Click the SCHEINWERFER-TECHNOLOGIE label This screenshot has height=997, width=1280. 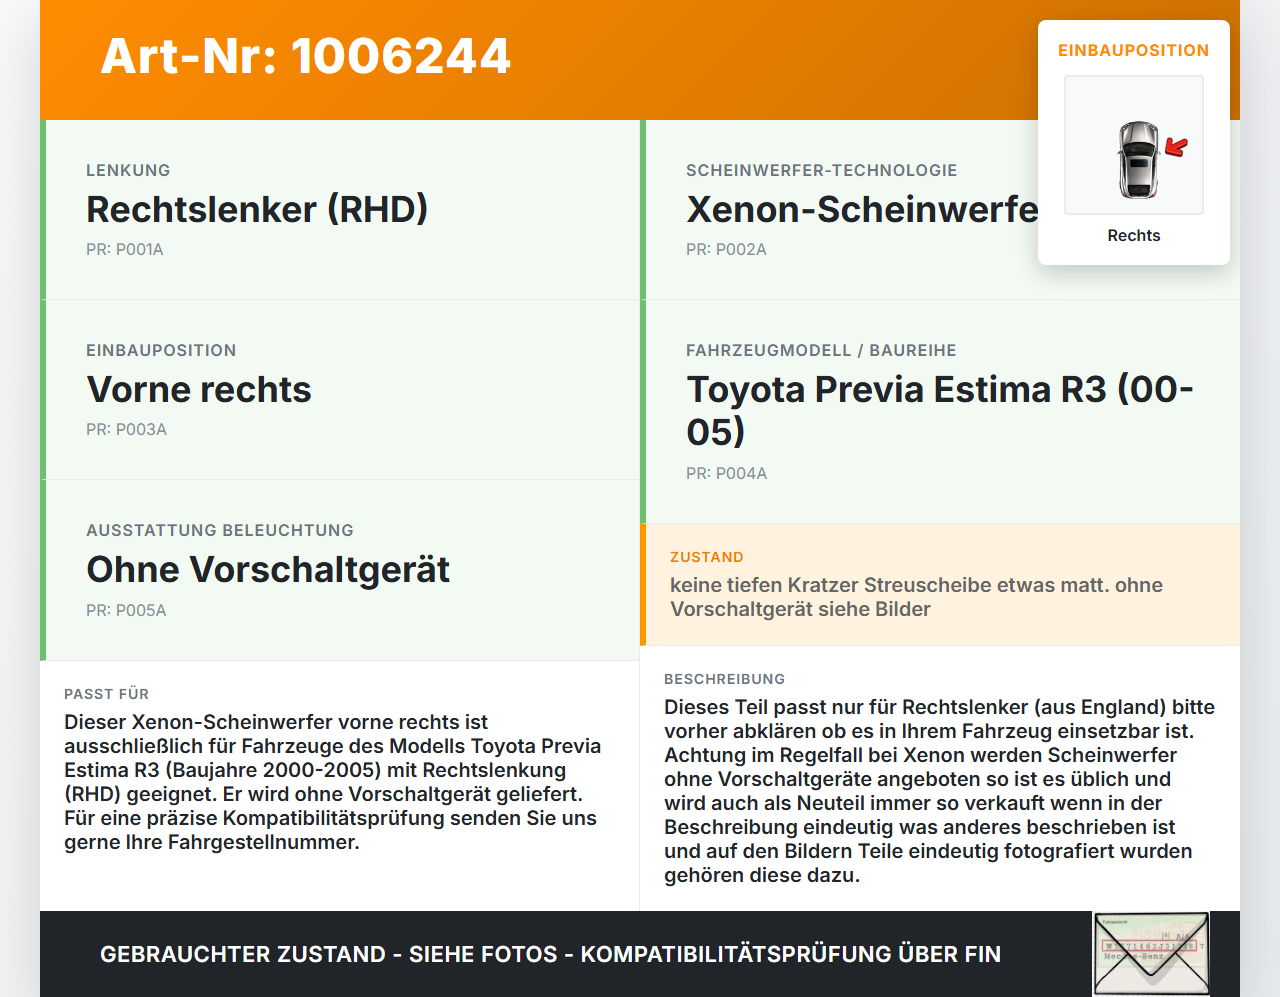(821, 170)
